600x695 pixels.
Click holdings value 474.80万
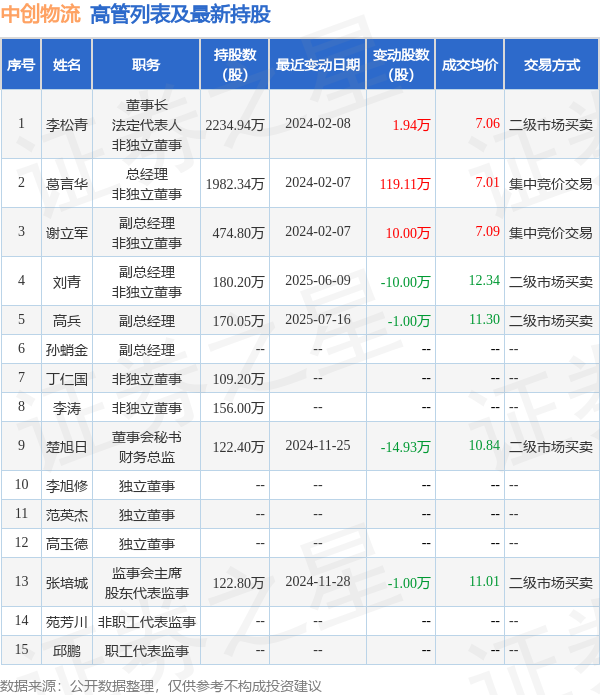point(238,233)
